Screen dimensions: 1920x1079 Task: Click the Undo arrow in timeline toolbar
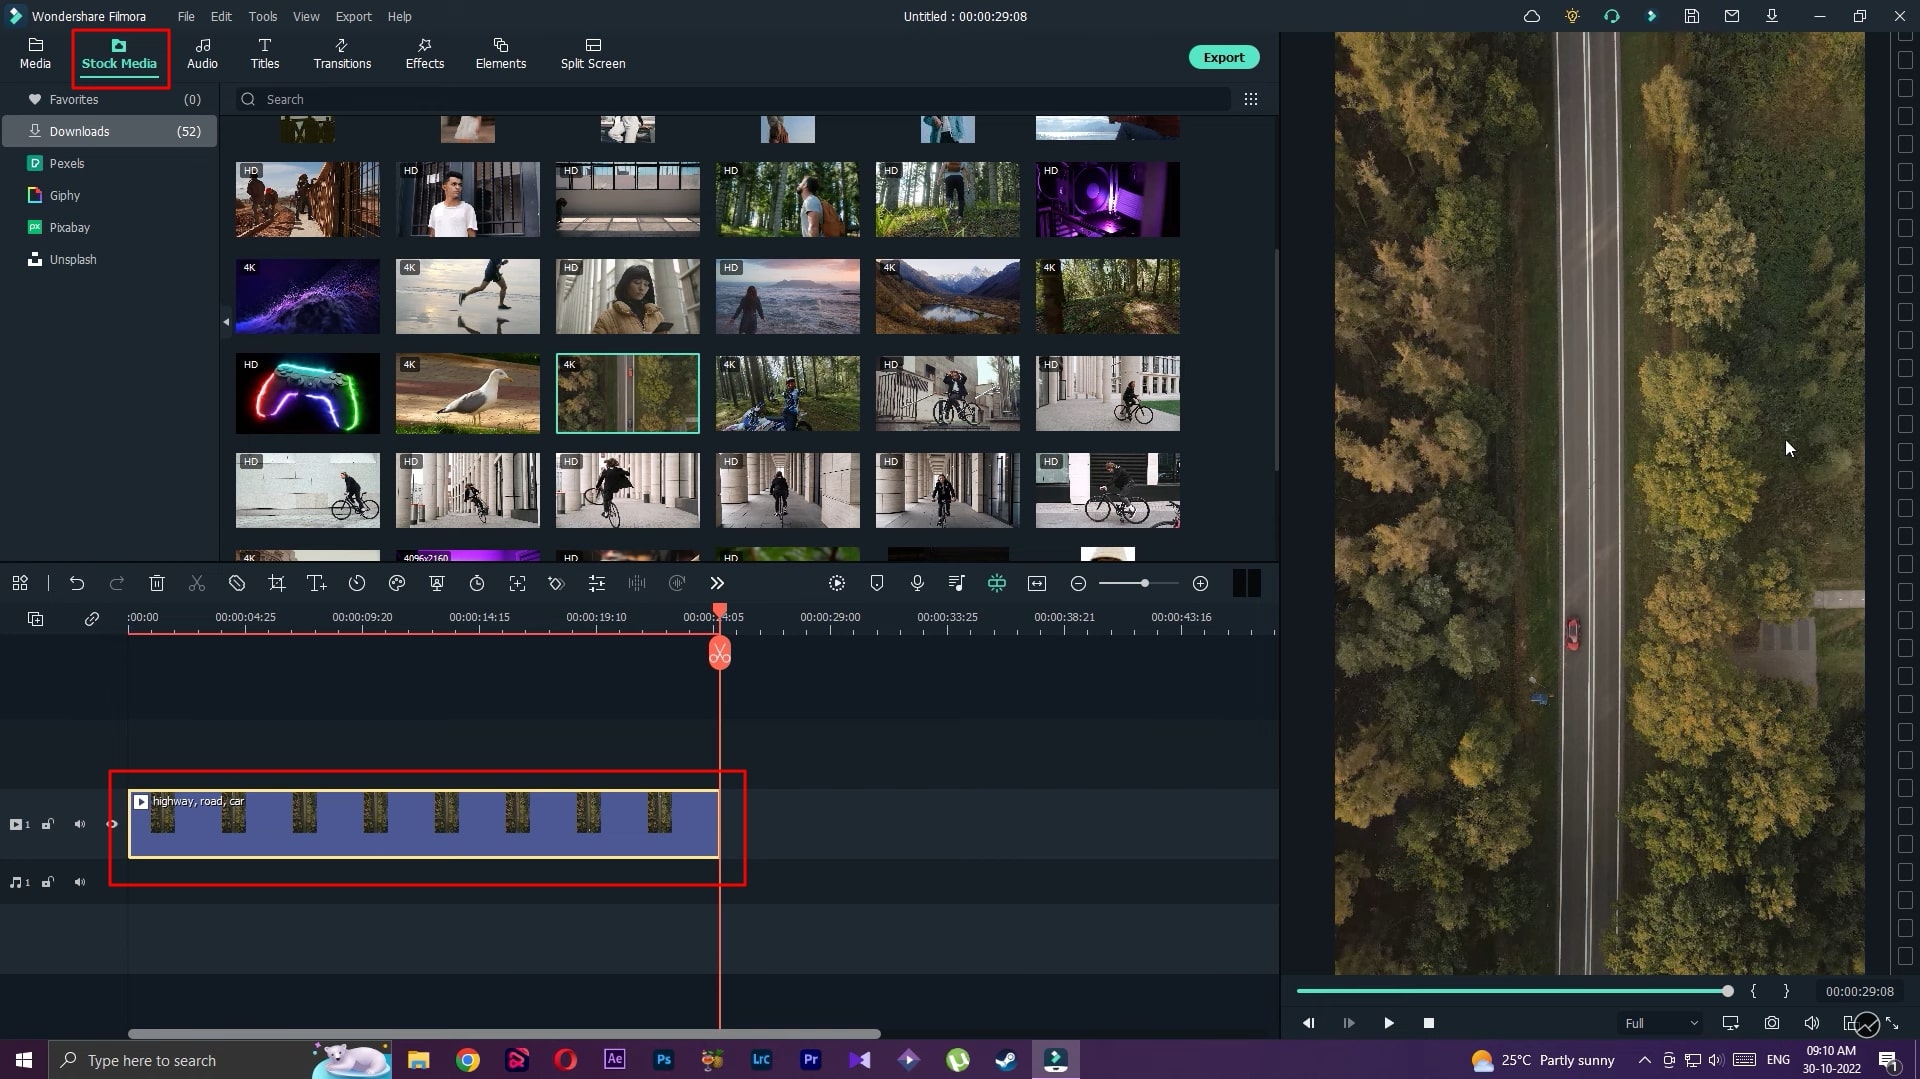pyautogui.click(x=77, y=583)
